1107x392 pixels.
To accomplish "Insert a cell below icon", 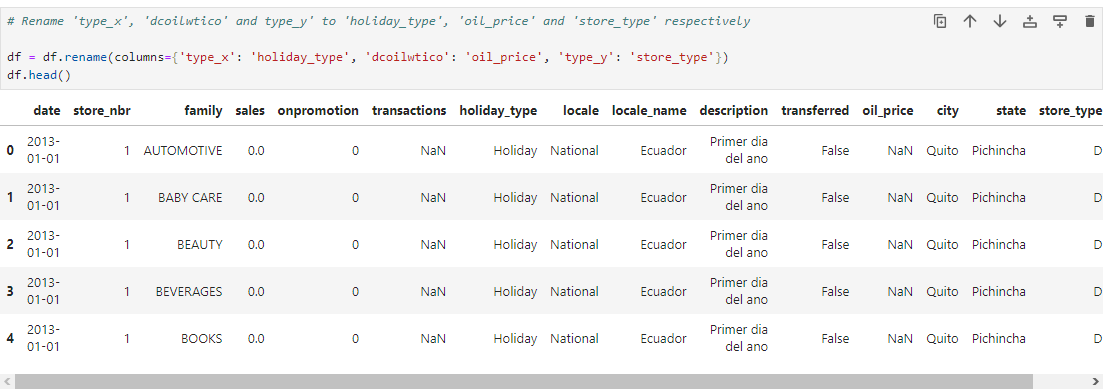I will 1060,21.
